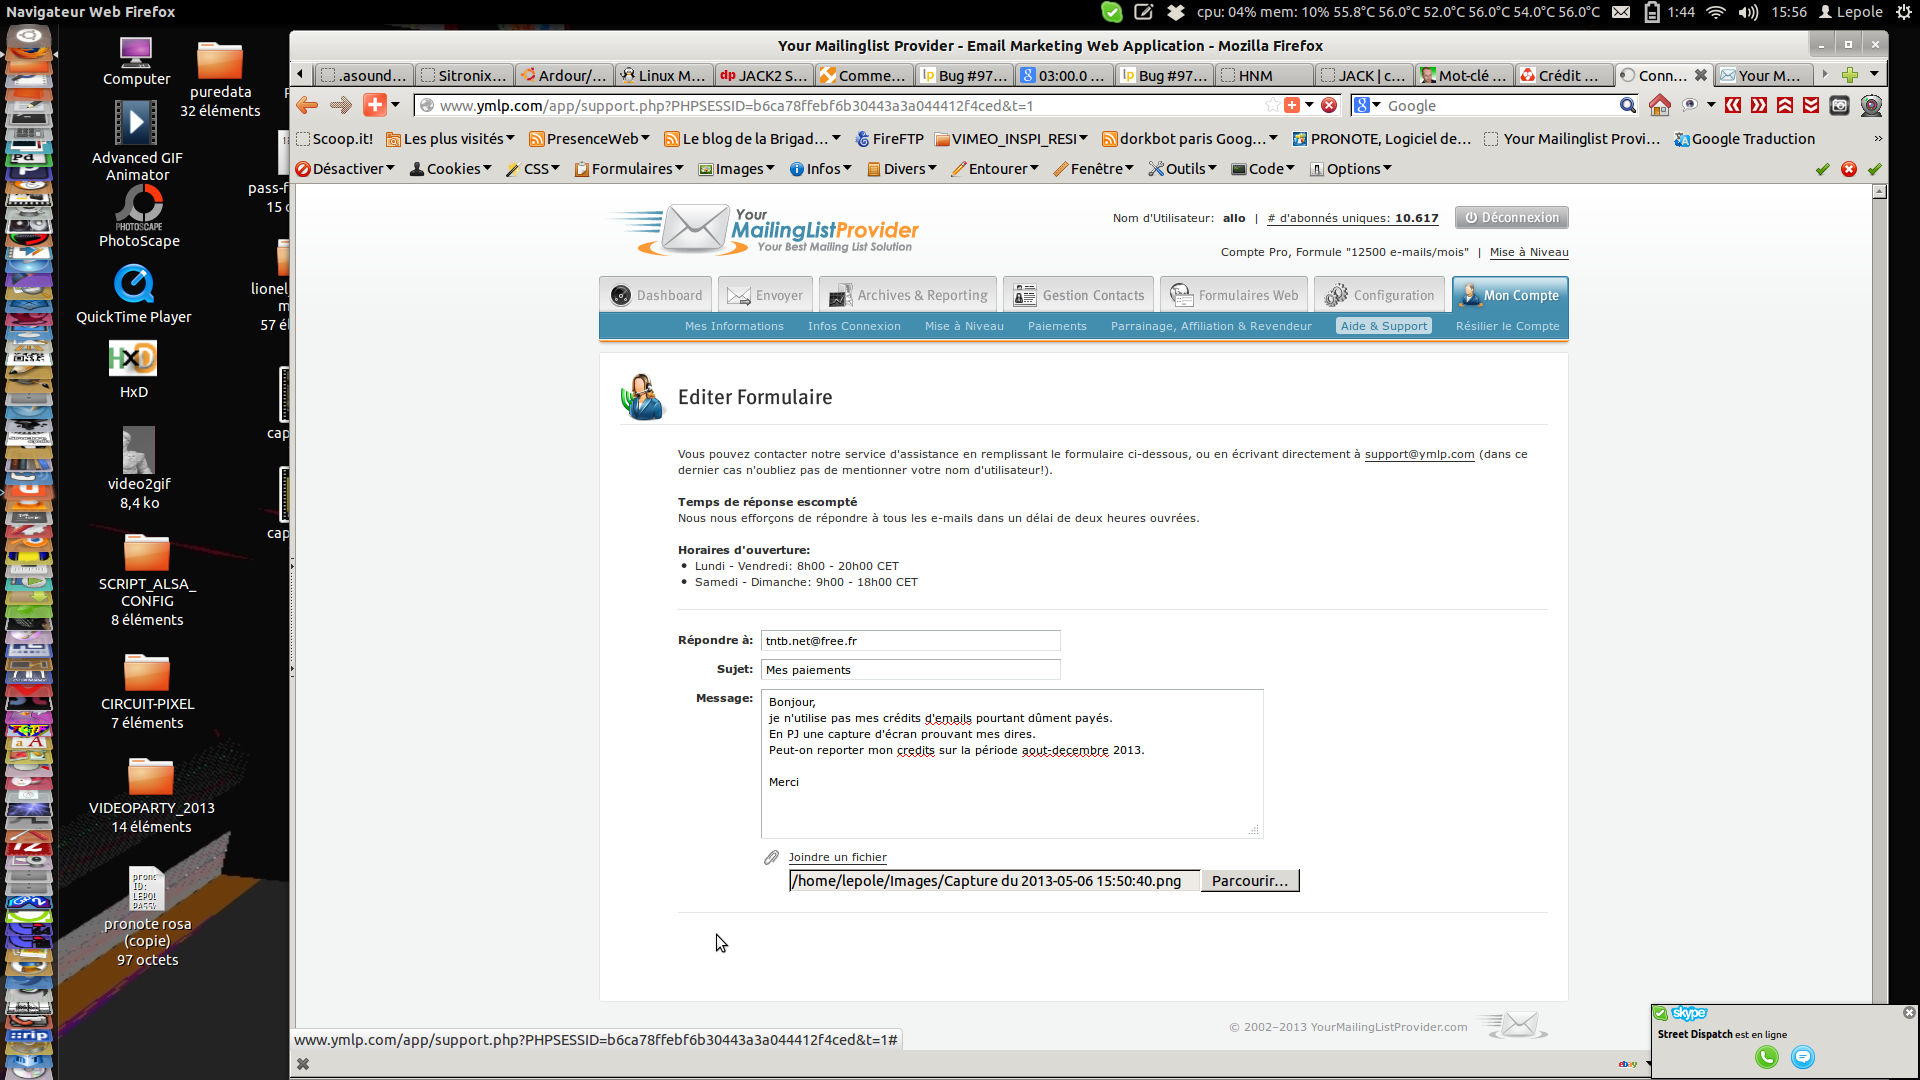Click the paperclip attachment icon
Viewport: 1920px width, 1080px height.
[771, 857]
